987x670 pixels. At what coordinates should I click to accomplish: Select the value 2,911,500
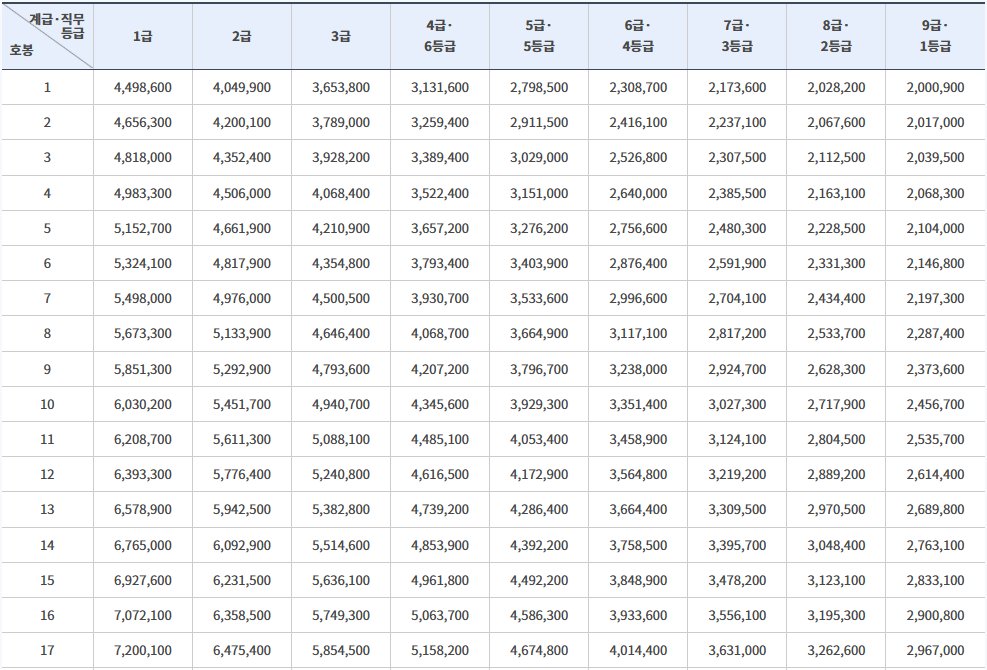[539, 123]
